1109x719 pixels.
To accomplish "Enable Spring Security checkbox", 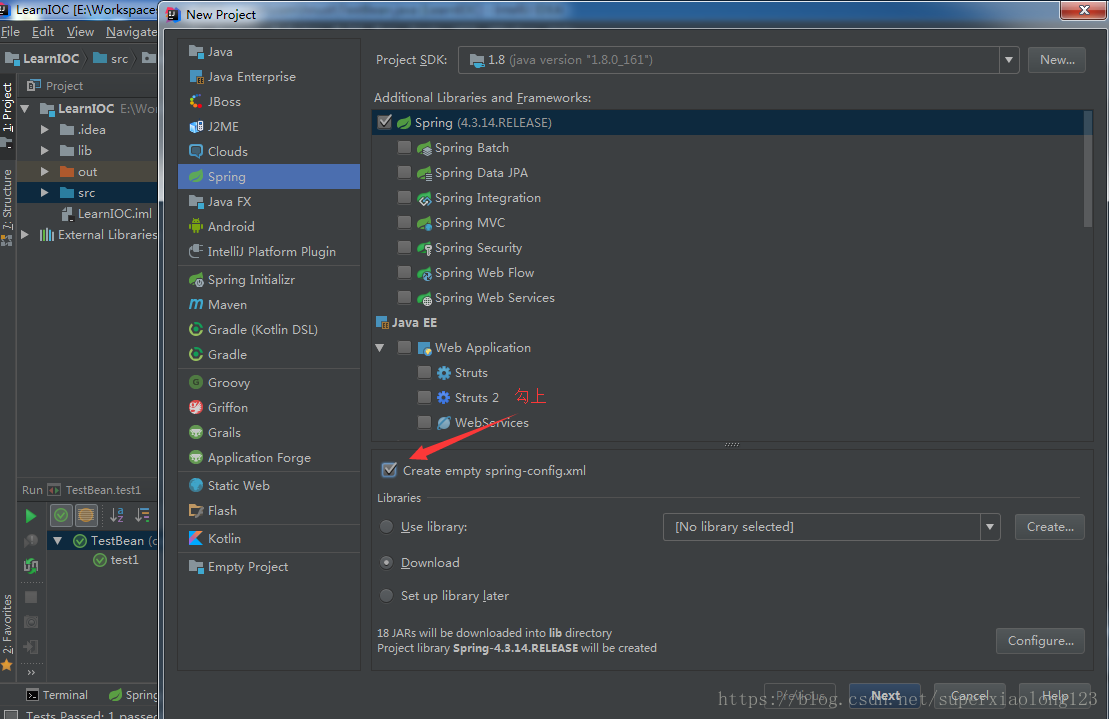I will coord(405,247).
